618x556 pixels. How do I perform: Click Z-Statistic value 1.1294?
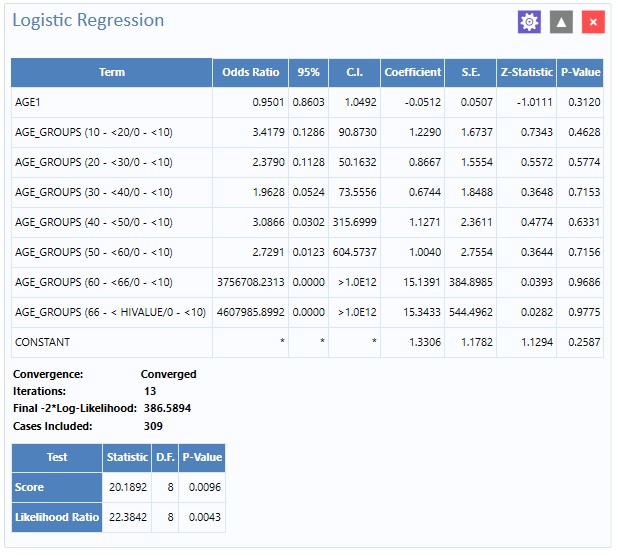coord(537,342)
